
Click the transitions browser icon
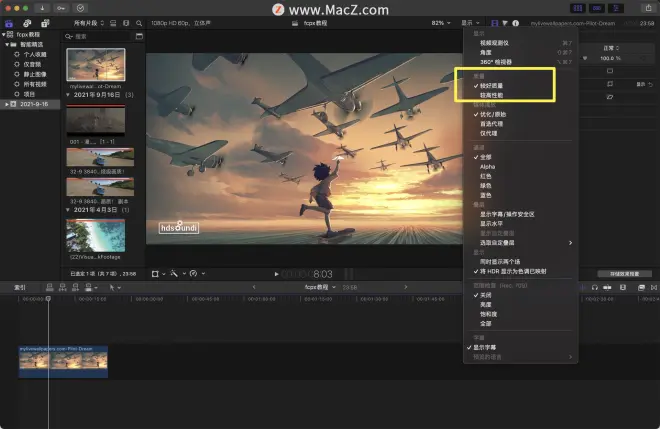(654, 288)
